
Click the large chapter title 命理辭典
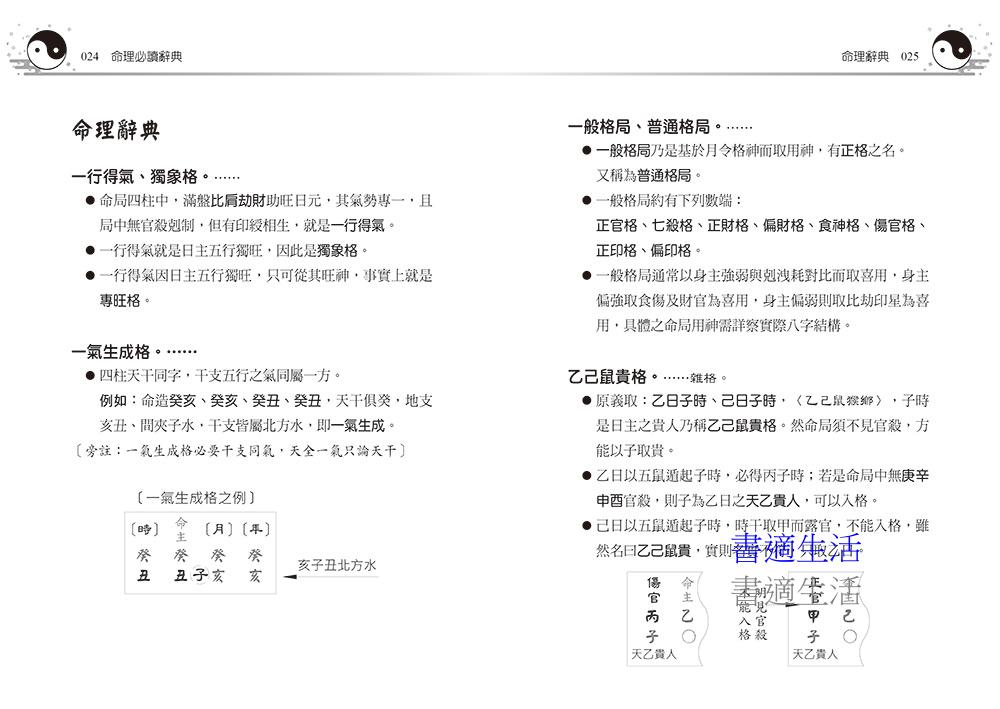115,130
